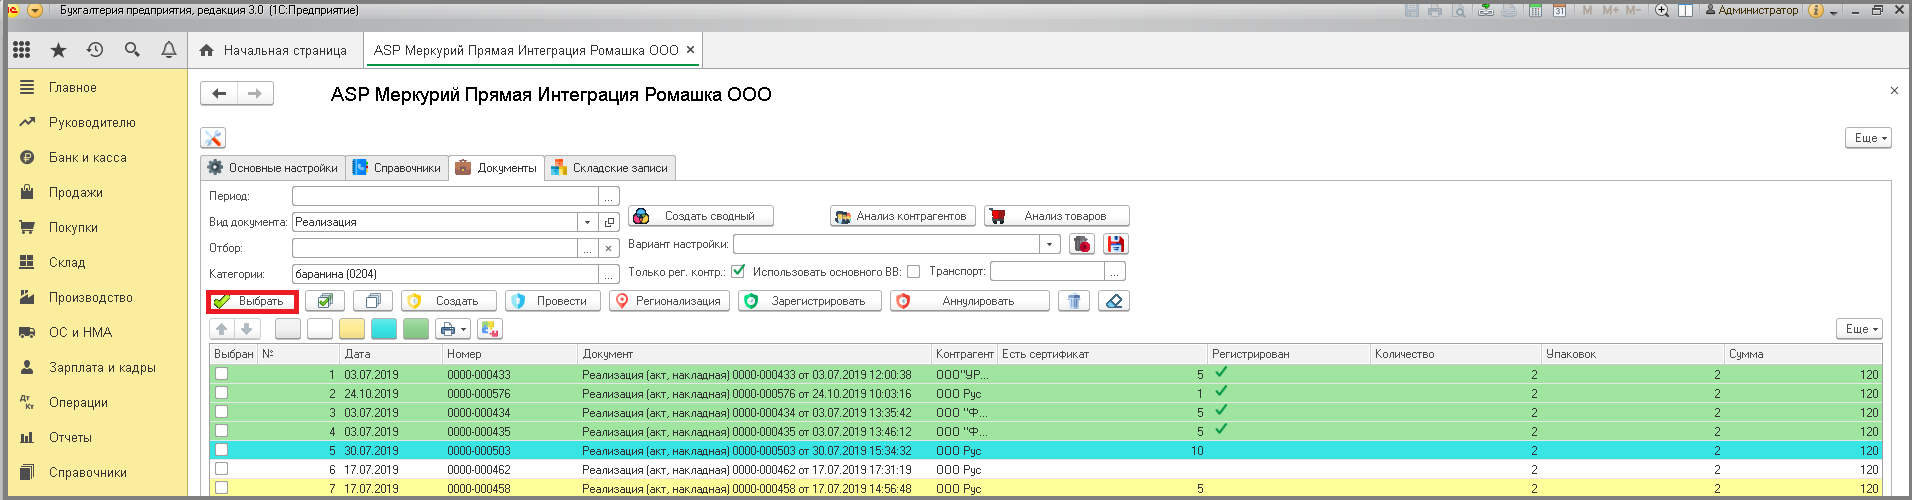
Task: Open the printer dropdown arrow
Action: tap(463, 329)
